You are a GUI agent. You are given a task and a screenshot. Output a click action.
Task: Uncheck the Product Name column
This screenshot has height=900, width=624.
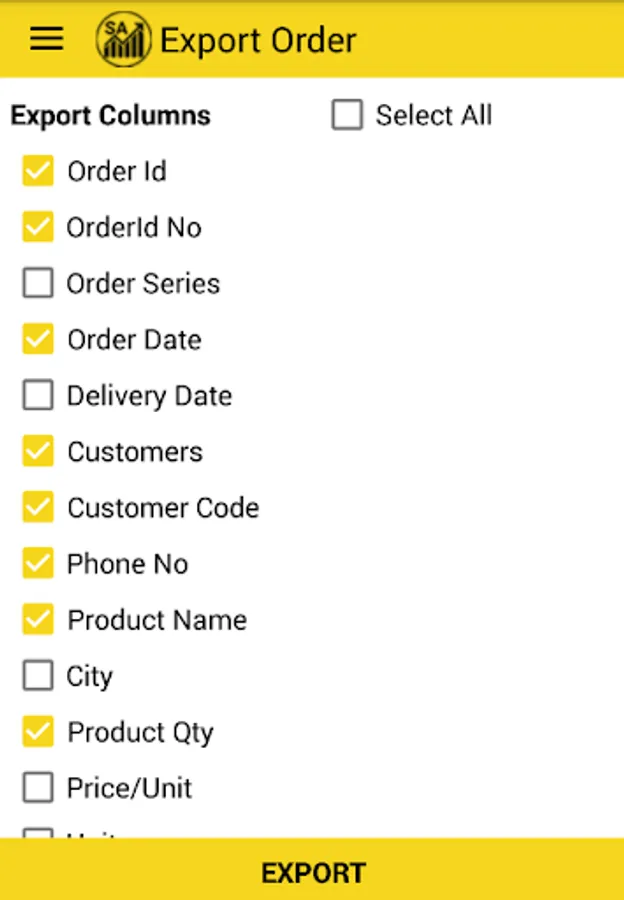tap(38, 619)
